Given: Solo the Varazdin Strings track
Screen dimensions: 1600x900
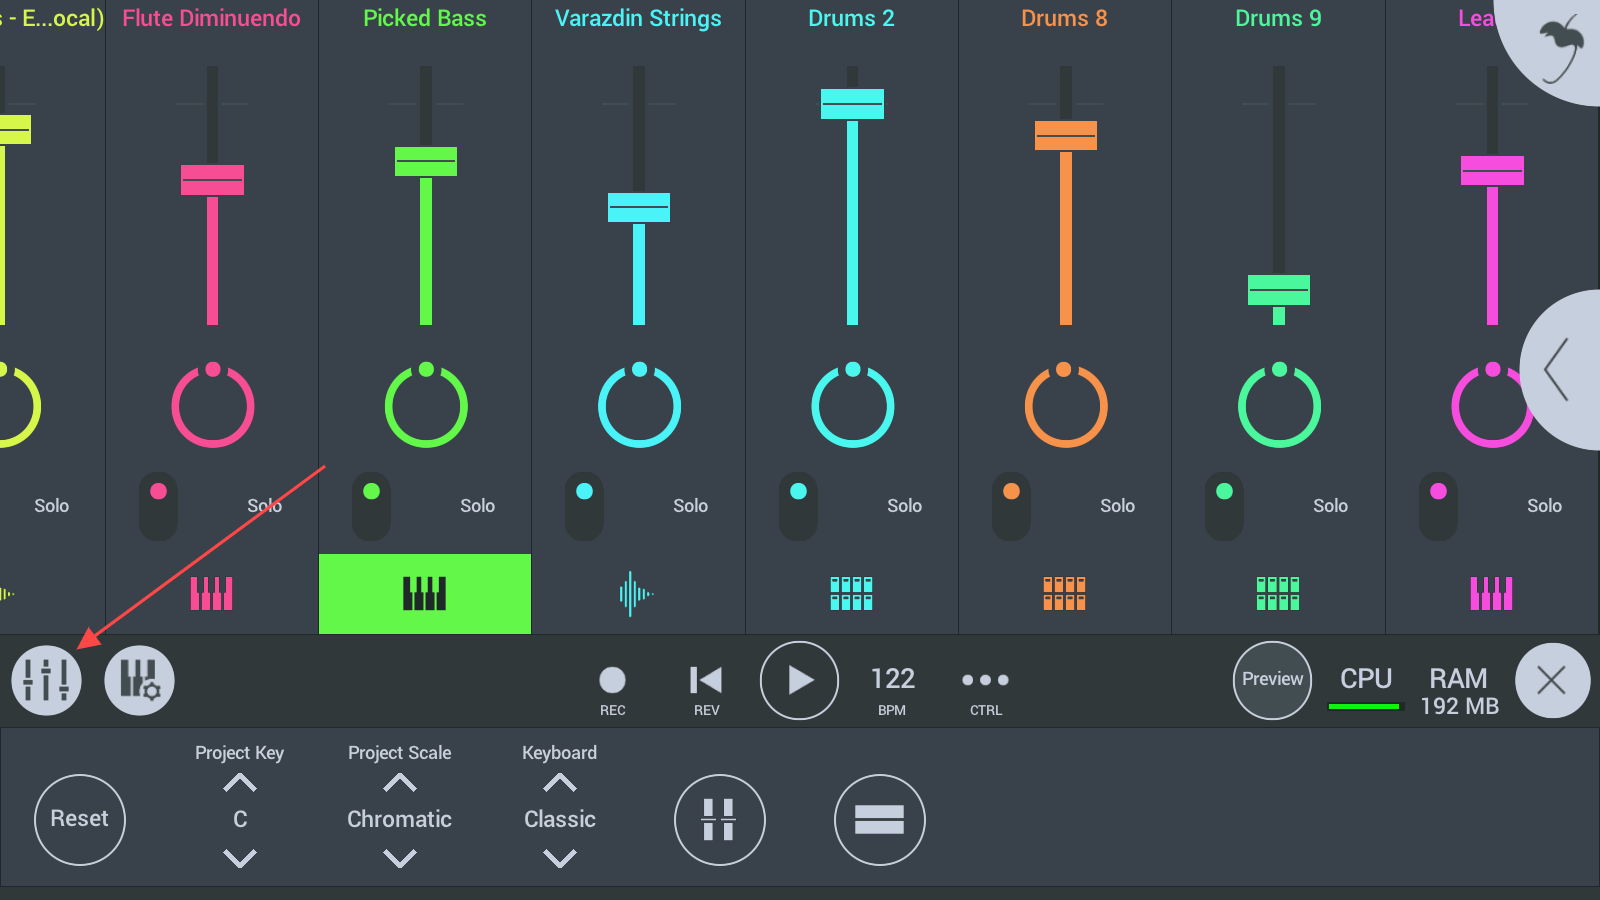Looking at the screenshot, I should (x=690, y=506).
